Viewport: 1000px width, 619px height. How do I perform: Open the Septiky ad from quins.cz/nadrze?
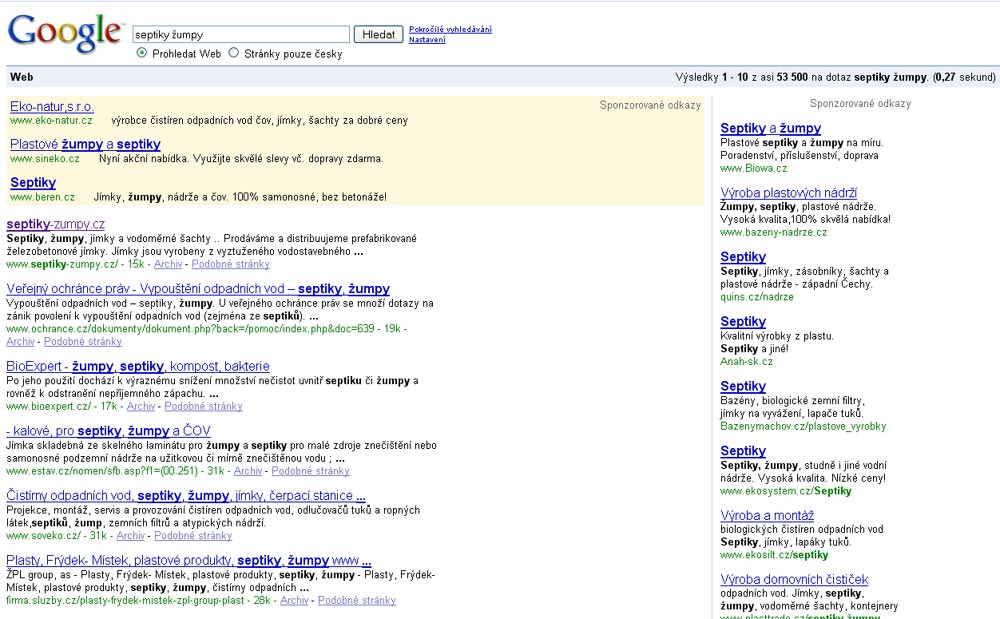click(x=743, y=257)
